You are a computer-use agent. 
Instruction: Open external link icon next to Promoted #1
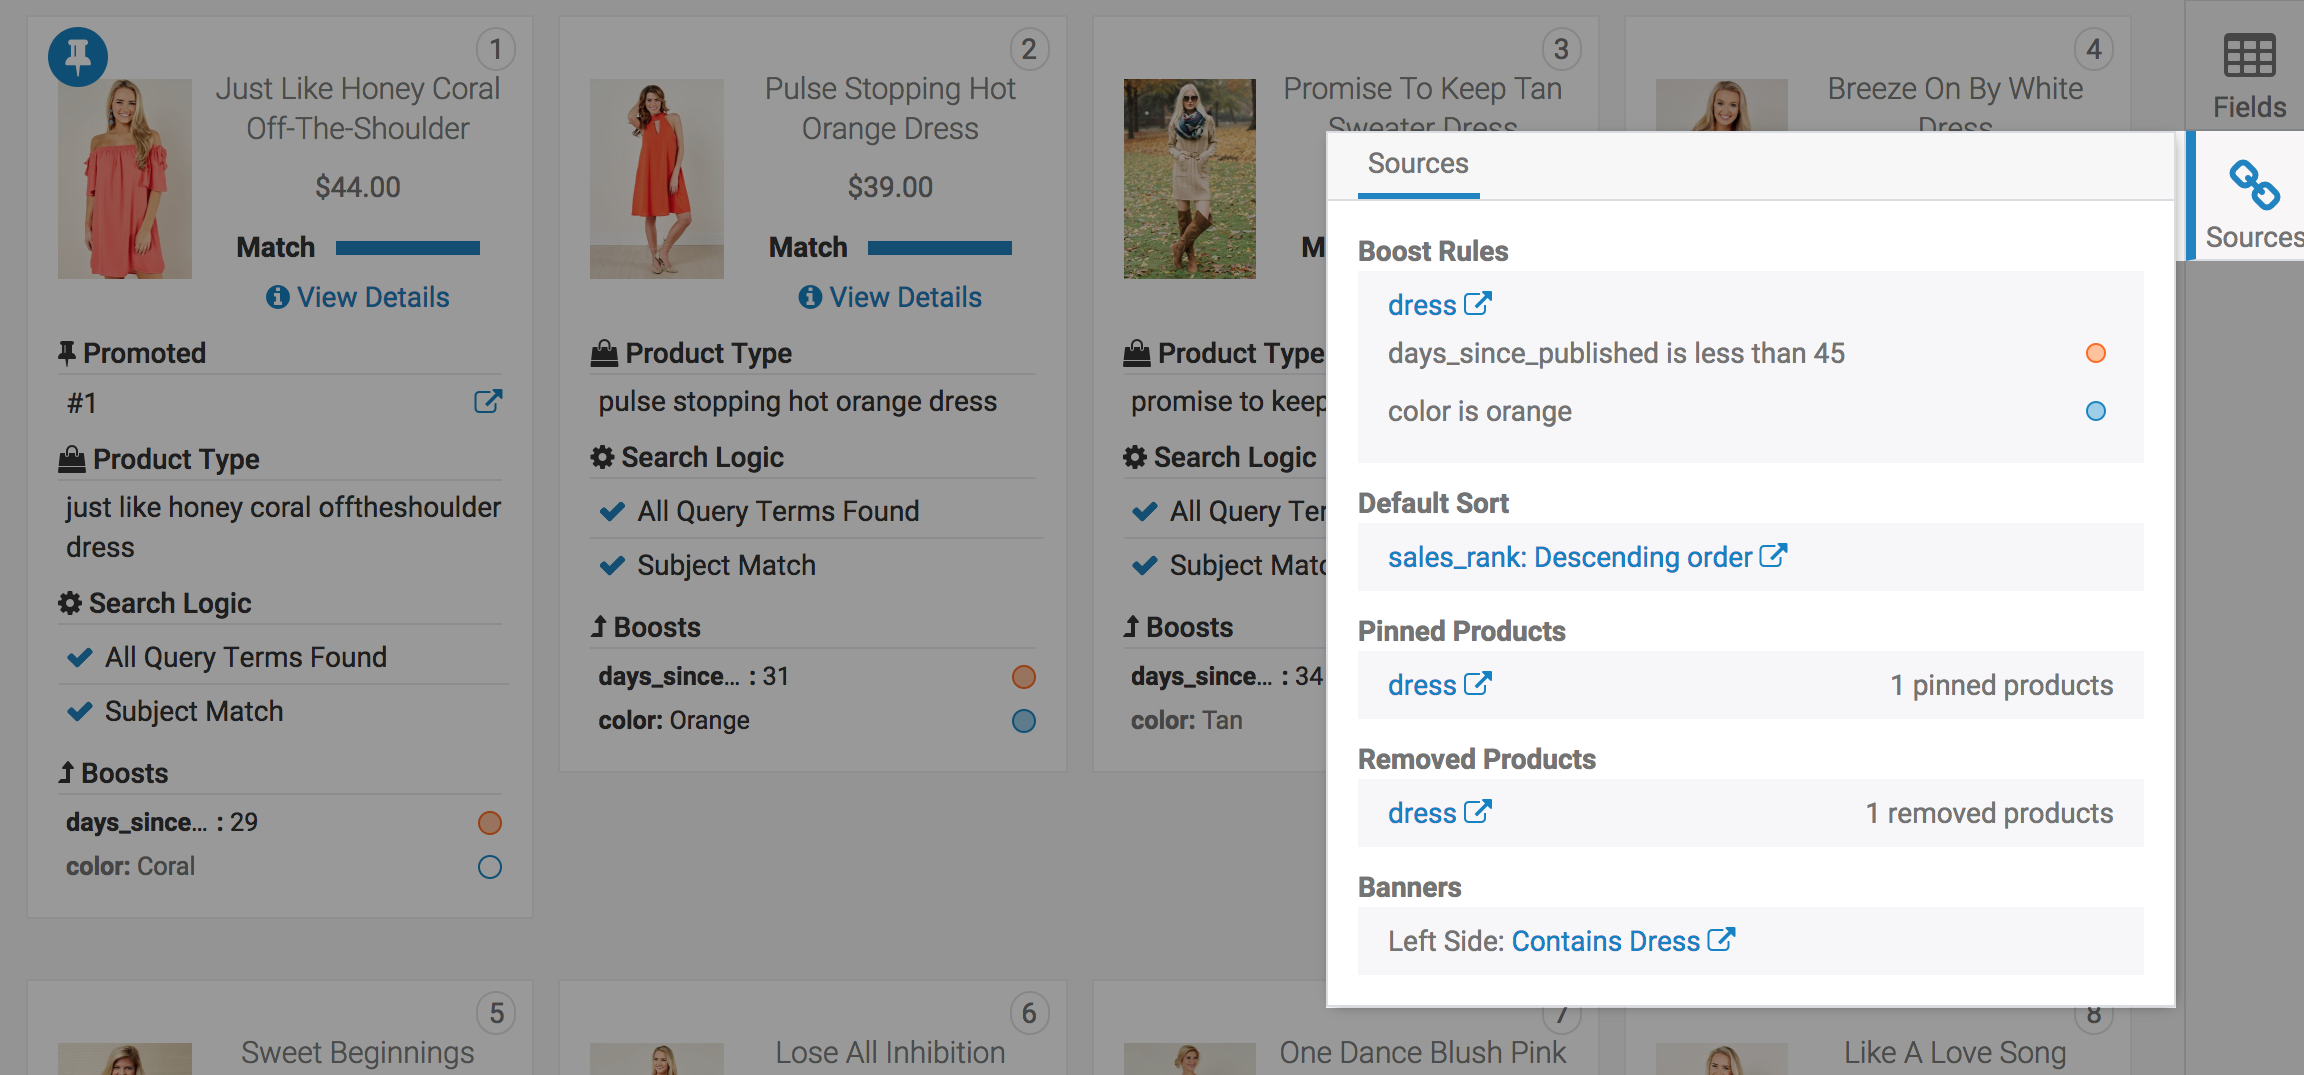[x=488, y=402]
